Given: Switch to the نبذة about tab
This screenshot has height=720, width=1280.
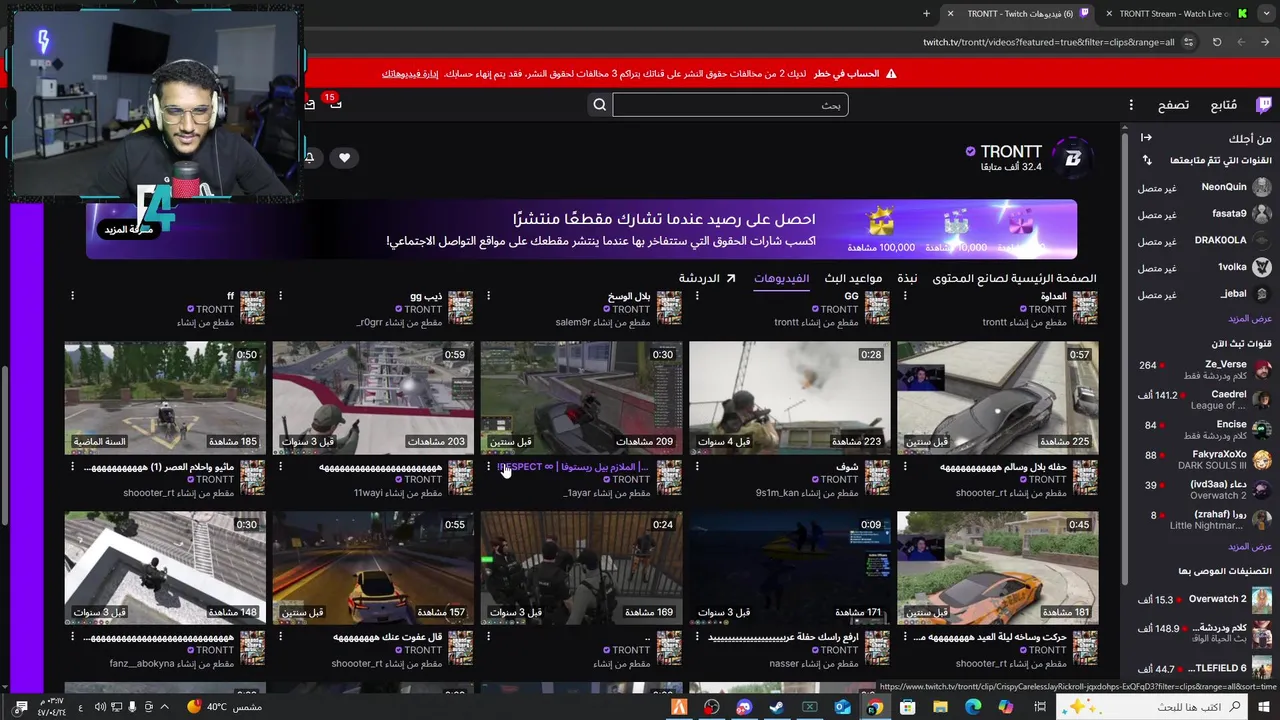Looking at the screenshot, I should 907,278.
